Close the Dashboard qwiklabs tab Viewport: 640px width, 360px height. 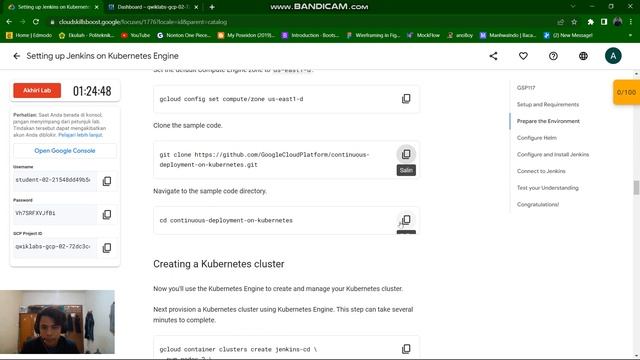coord(196,7)
